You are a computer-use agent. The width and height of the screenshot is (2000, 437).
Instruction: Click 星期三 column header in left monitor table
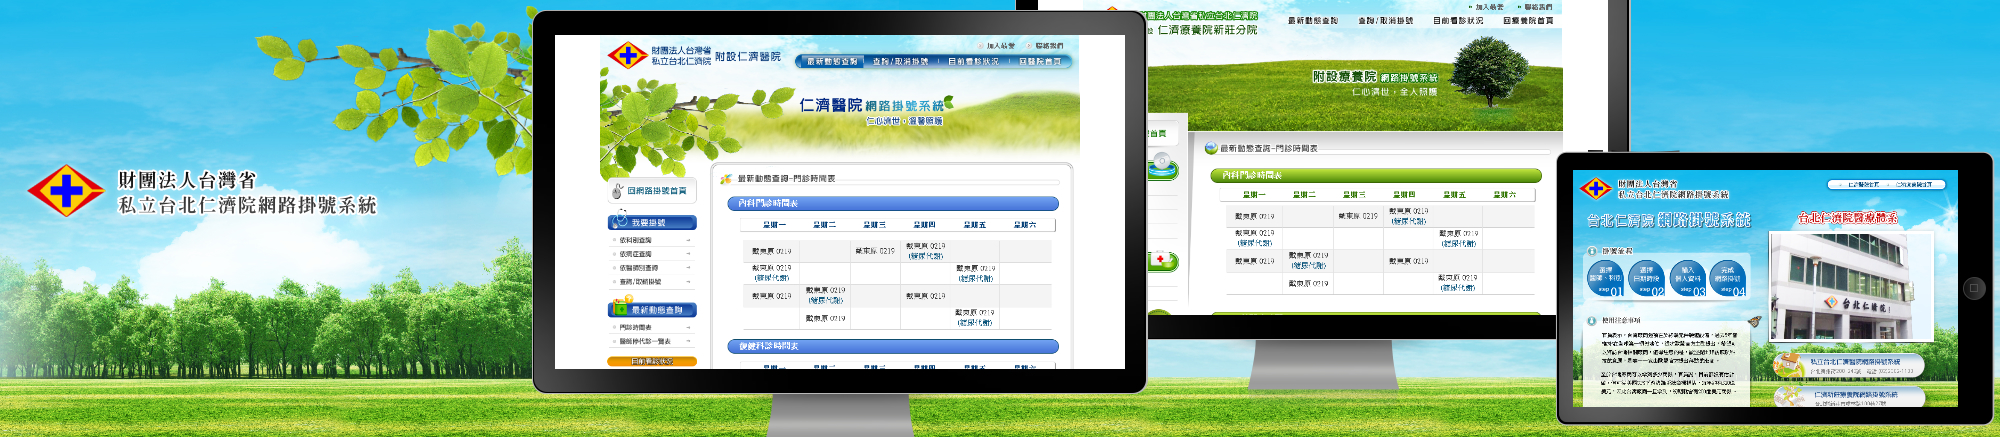tap(874, 225)
